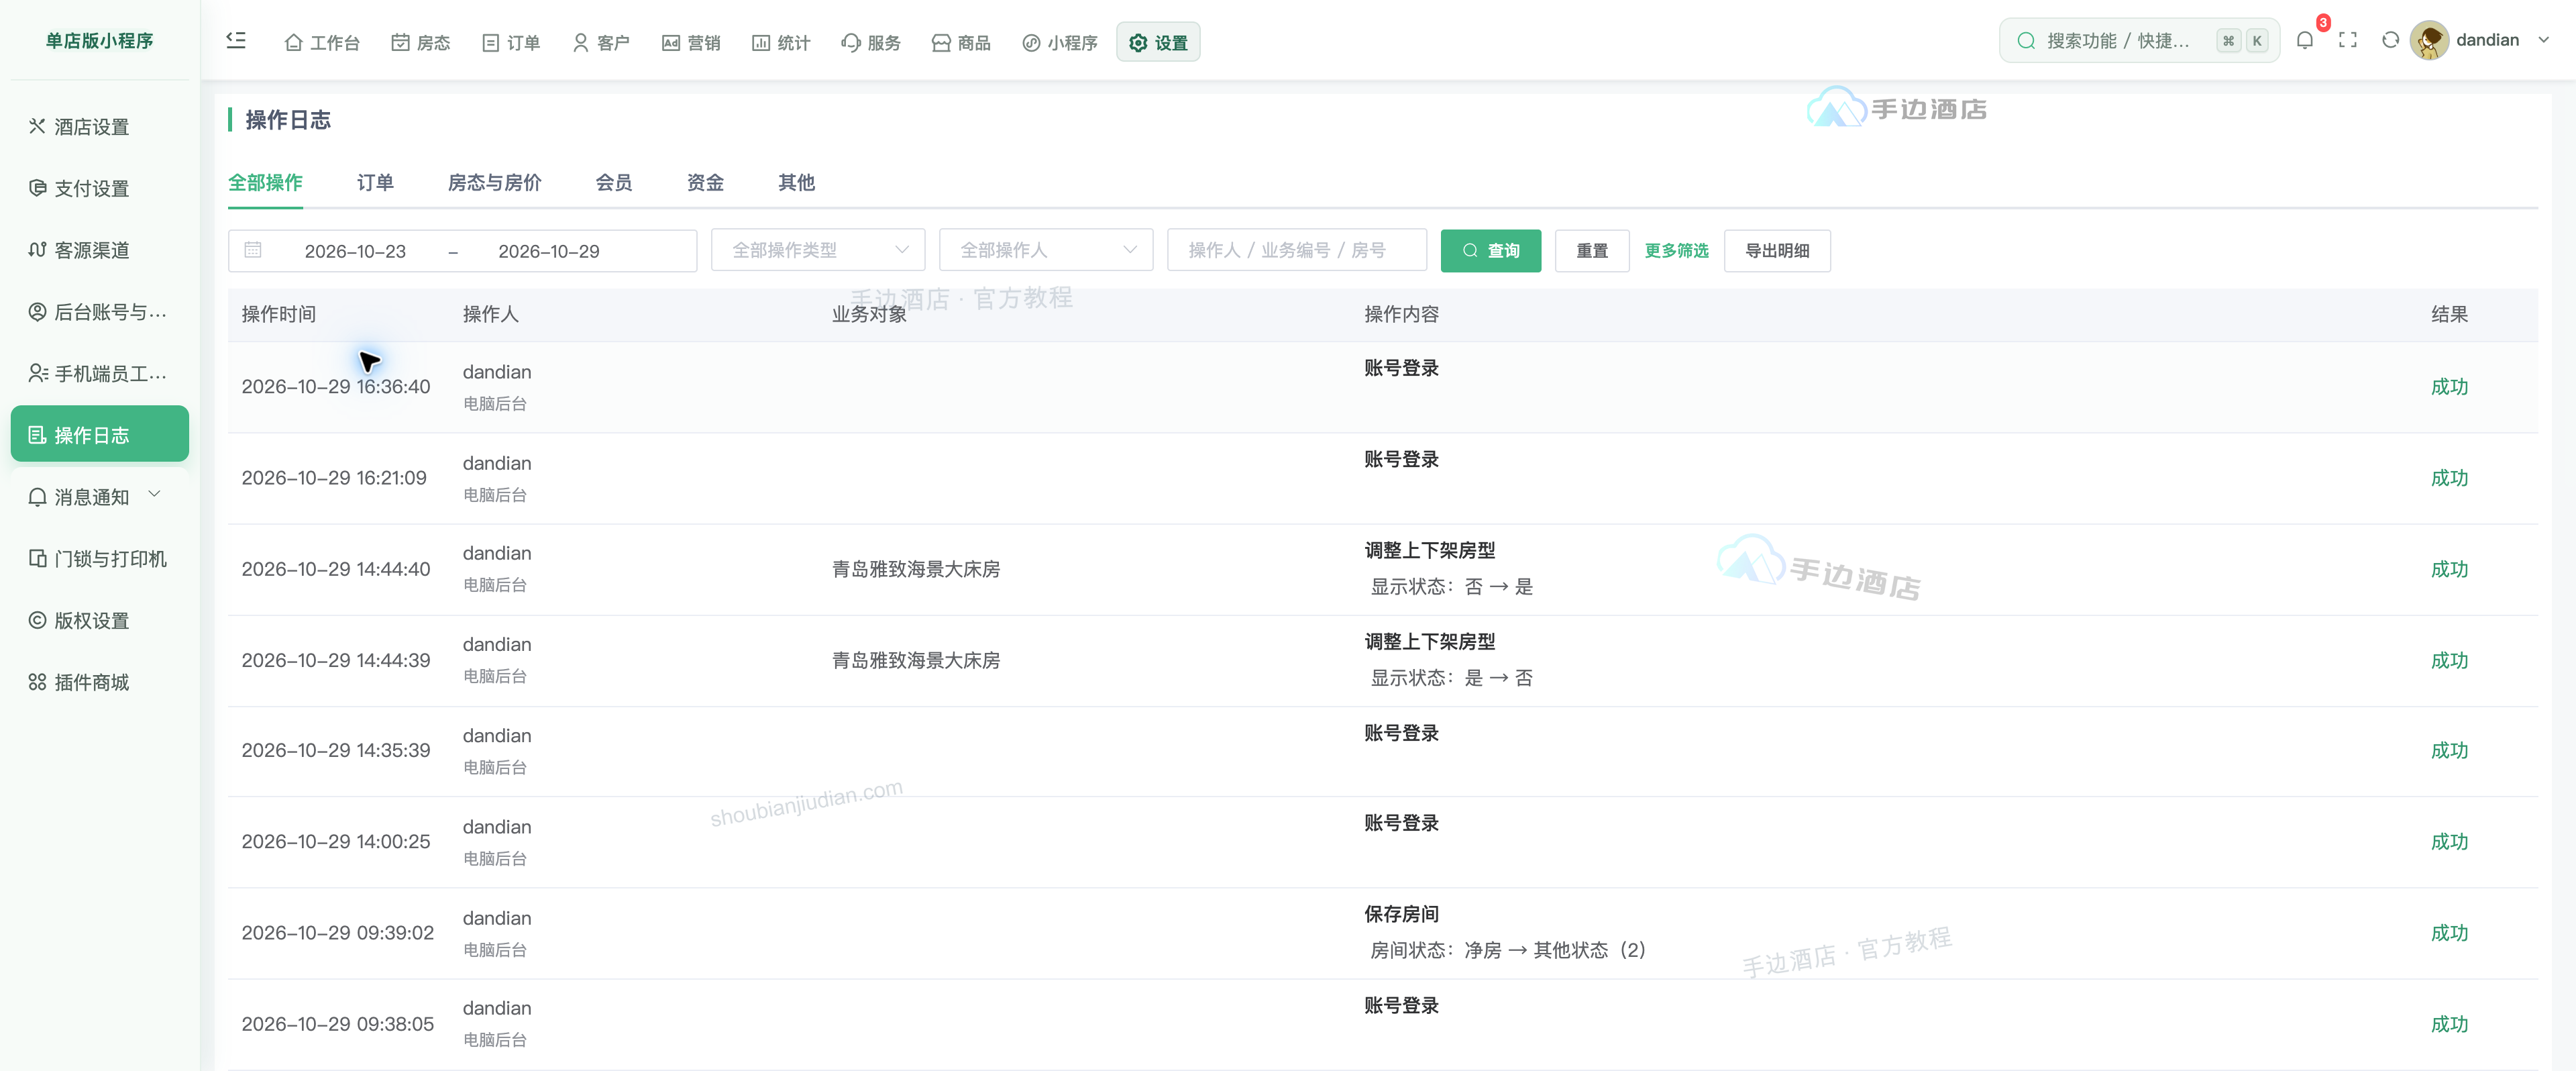Click the green 查询 button

(x=1490, y=251)
